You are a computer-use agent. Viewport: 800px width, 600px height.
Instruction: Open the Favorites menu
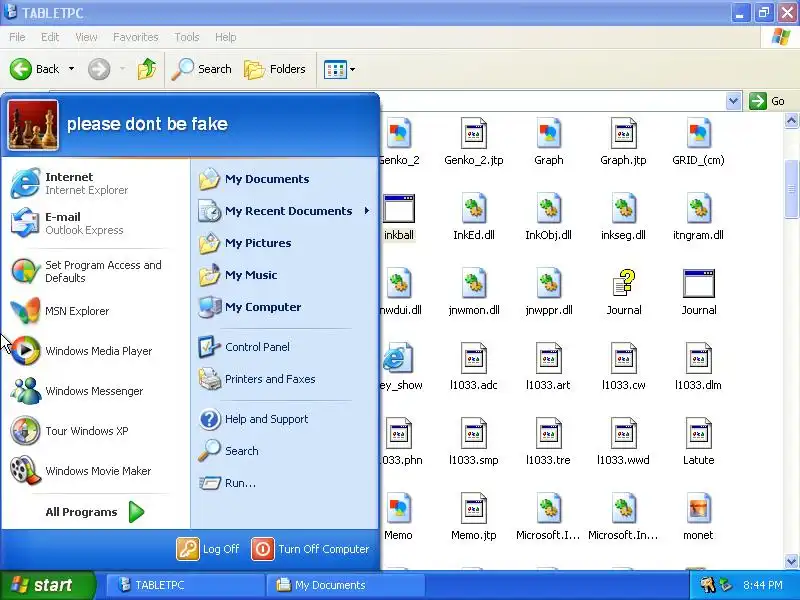(135, 37)
